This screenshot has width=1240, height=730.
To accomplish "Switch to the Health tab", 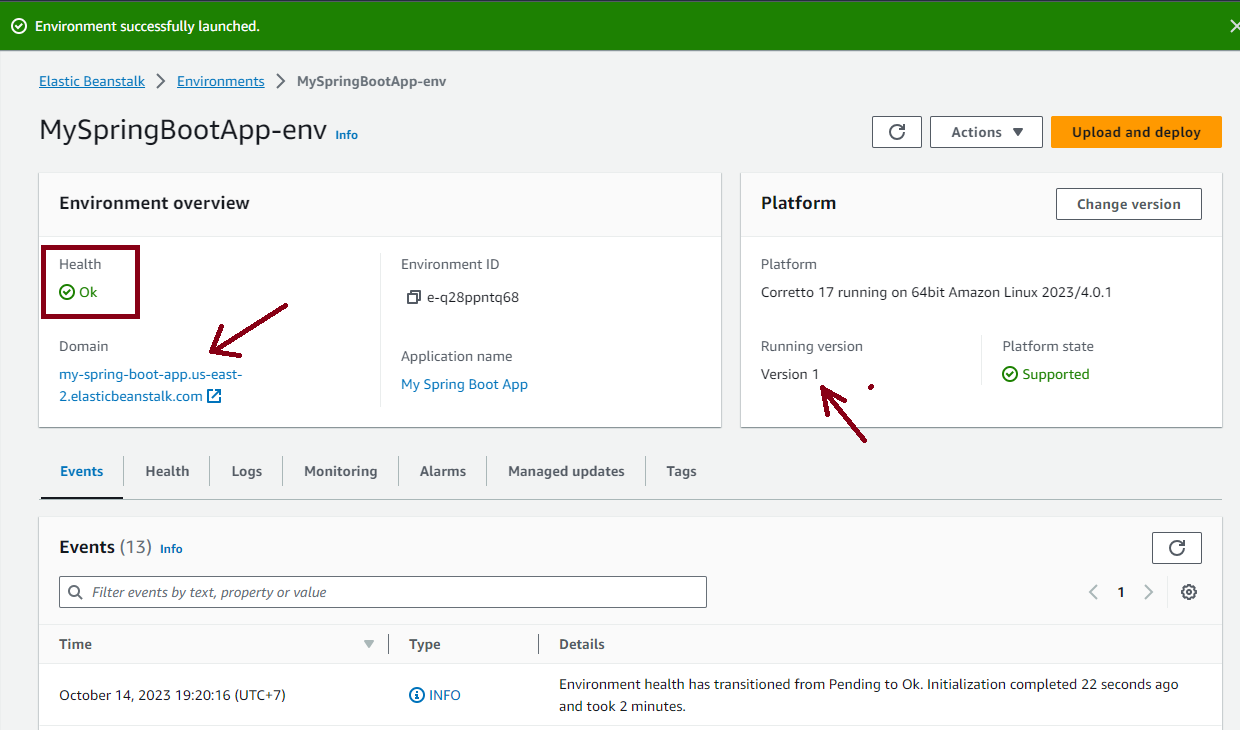I will (x=167, y=471).
